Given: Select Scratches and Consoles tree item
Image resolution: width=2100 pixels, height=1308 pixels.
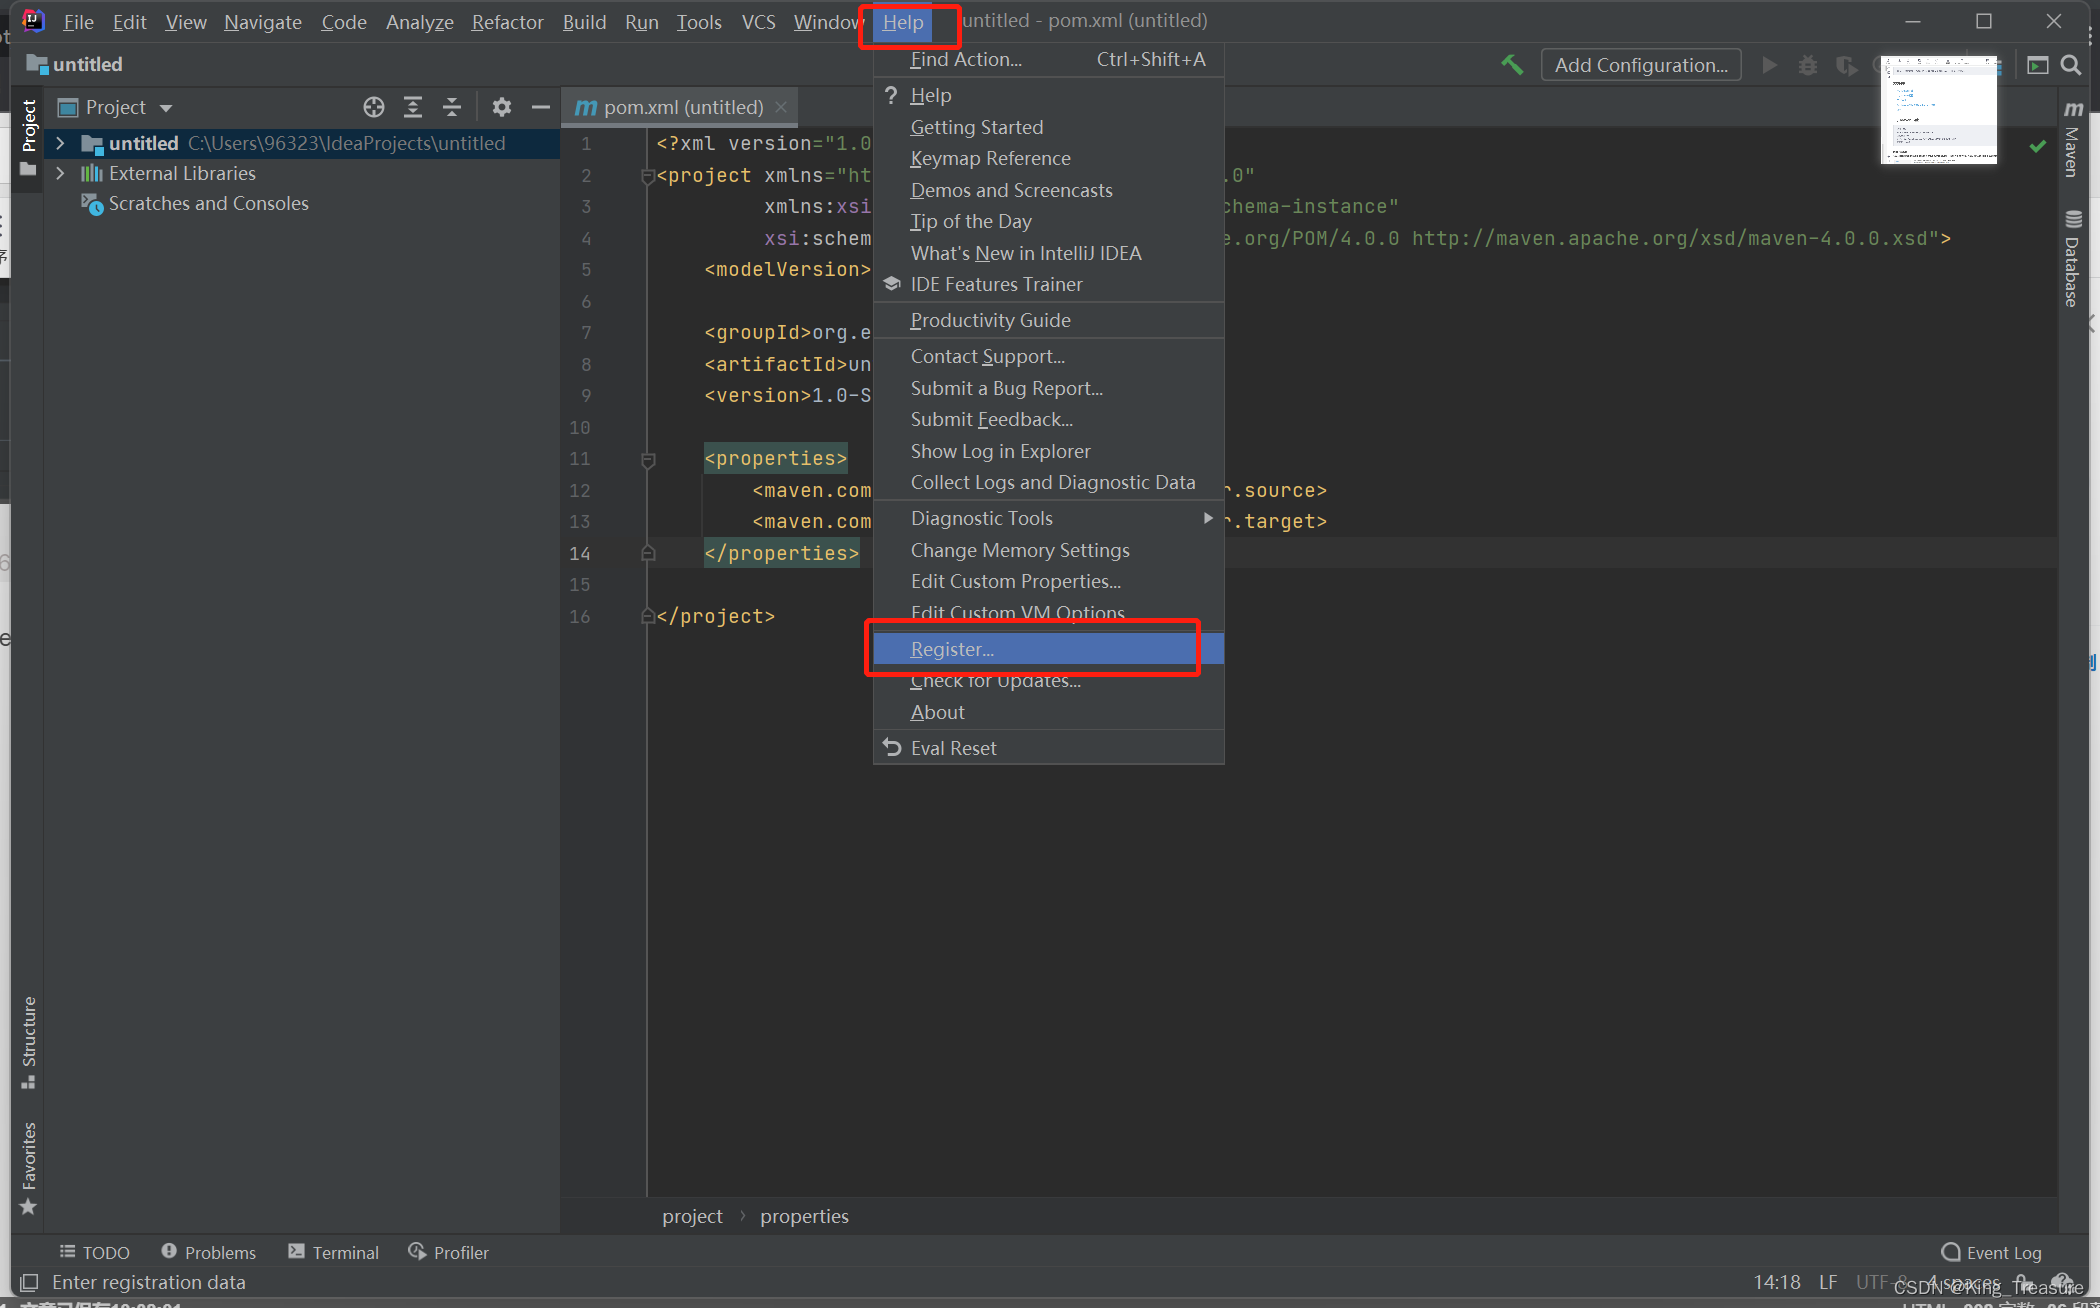Looking at the screenshot, I should [x=208, y=203].
